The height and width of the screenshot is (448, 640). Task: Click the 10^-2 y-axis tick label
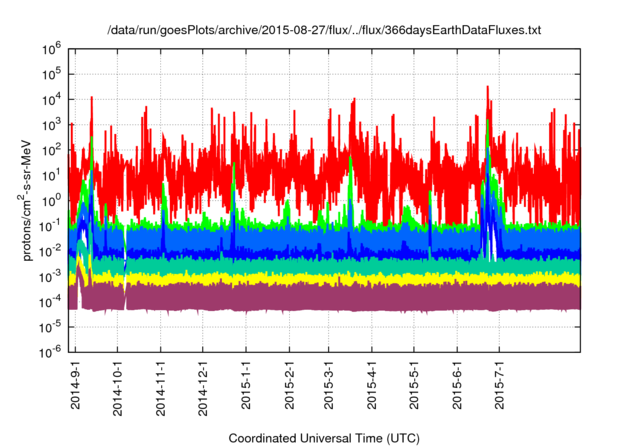pyautogui.click(x=50, y=252)
